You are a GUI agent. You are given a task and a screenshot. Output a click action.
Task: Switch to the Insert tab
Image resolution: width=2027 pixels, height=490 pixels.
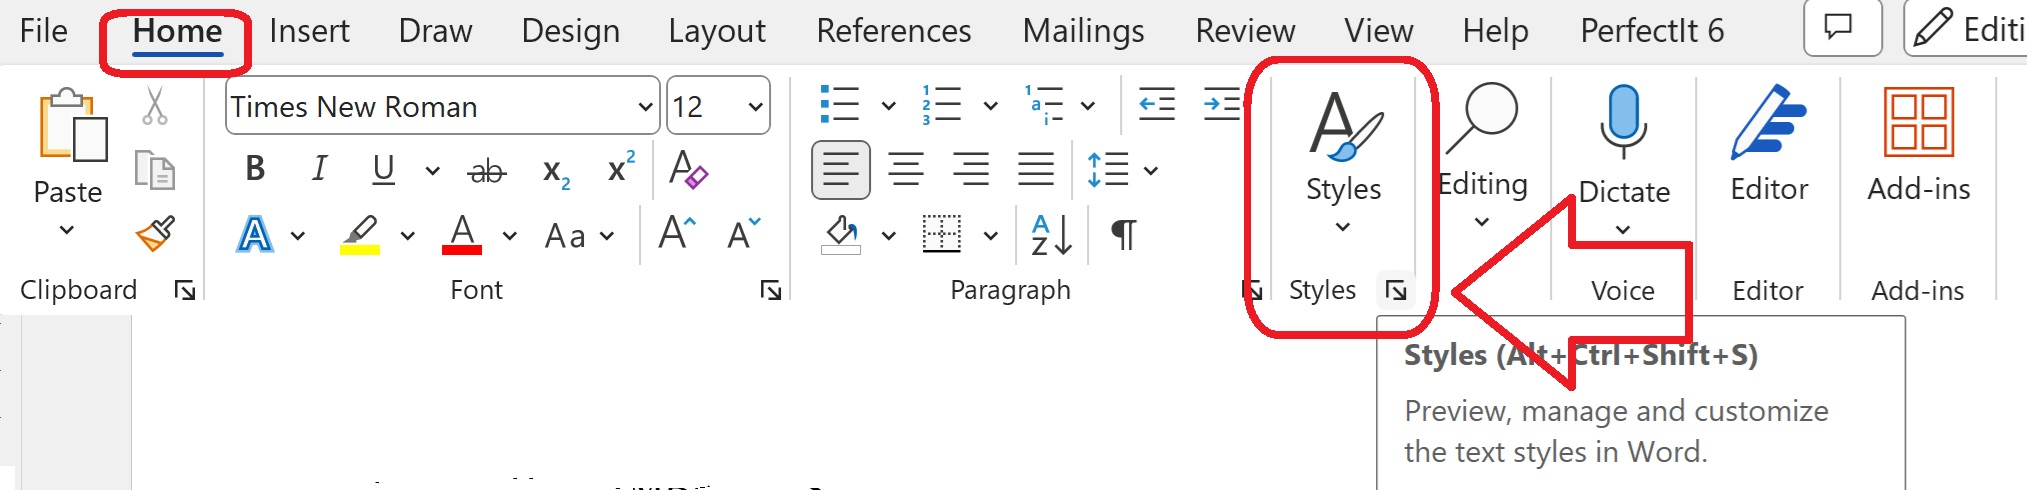[309, 31]
